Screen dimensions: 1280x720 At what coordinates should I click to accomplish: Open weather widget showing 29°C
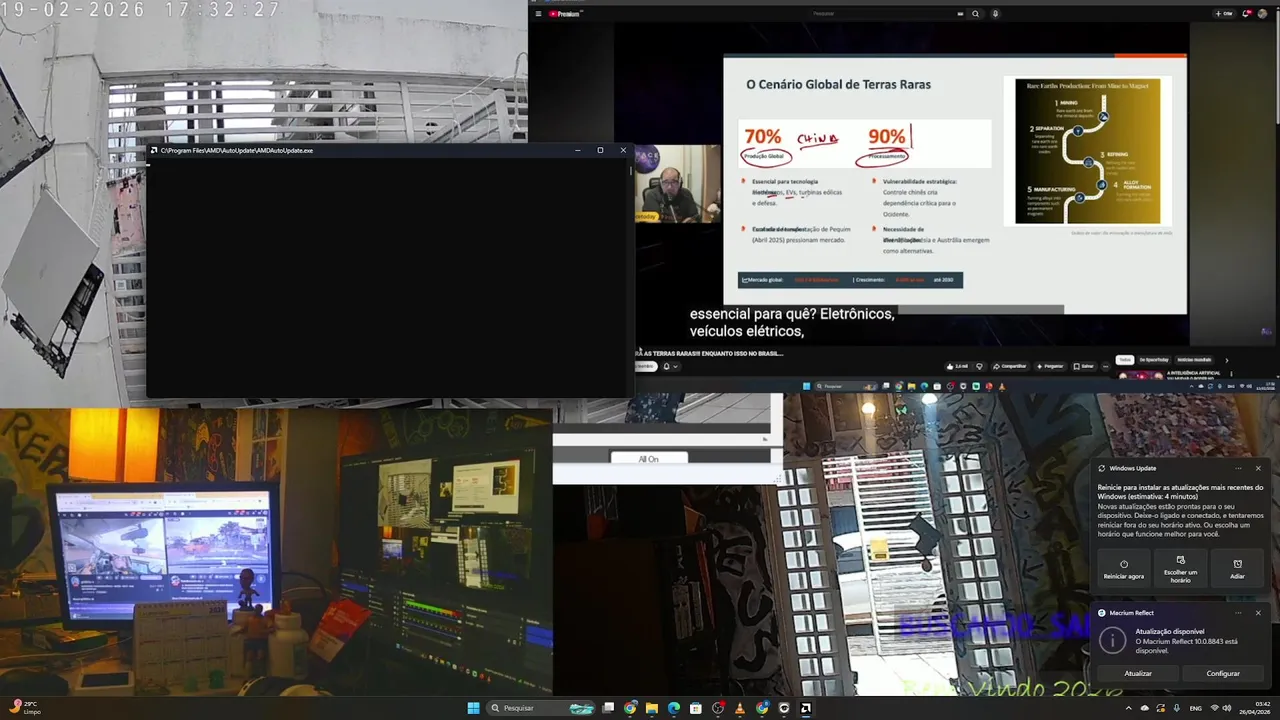[x=26, y=708]
